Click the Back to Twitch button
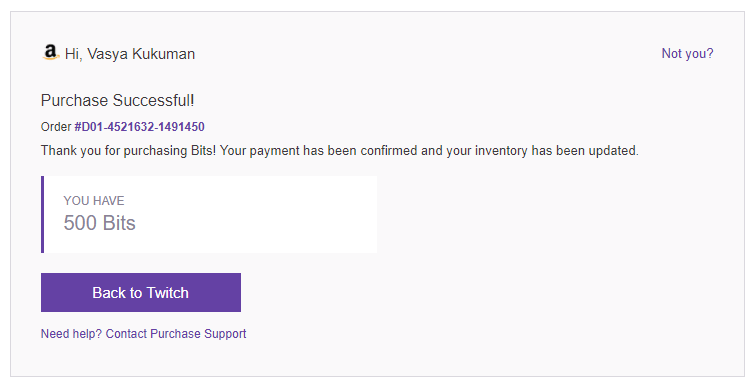This screenshot has width=756, height=389. [141, 293]
